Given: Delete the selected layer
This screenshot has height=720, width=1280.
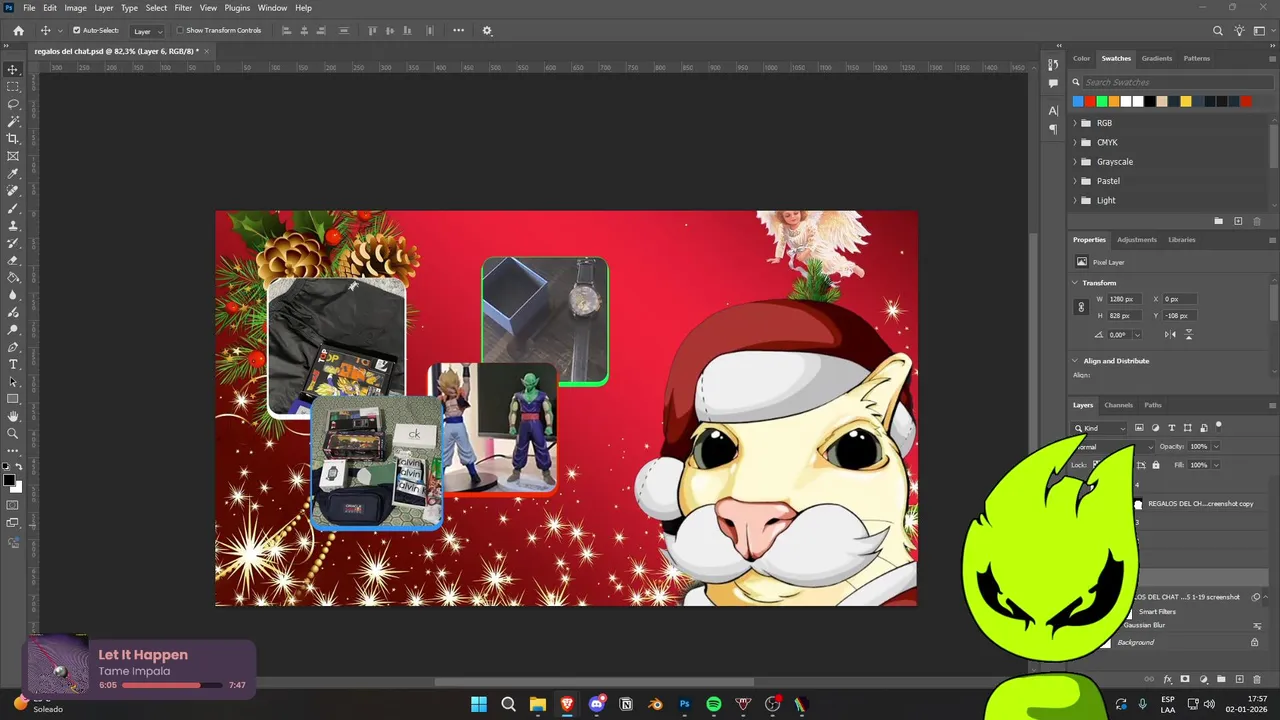Looking at the screenshot, I should [1257, 680].
